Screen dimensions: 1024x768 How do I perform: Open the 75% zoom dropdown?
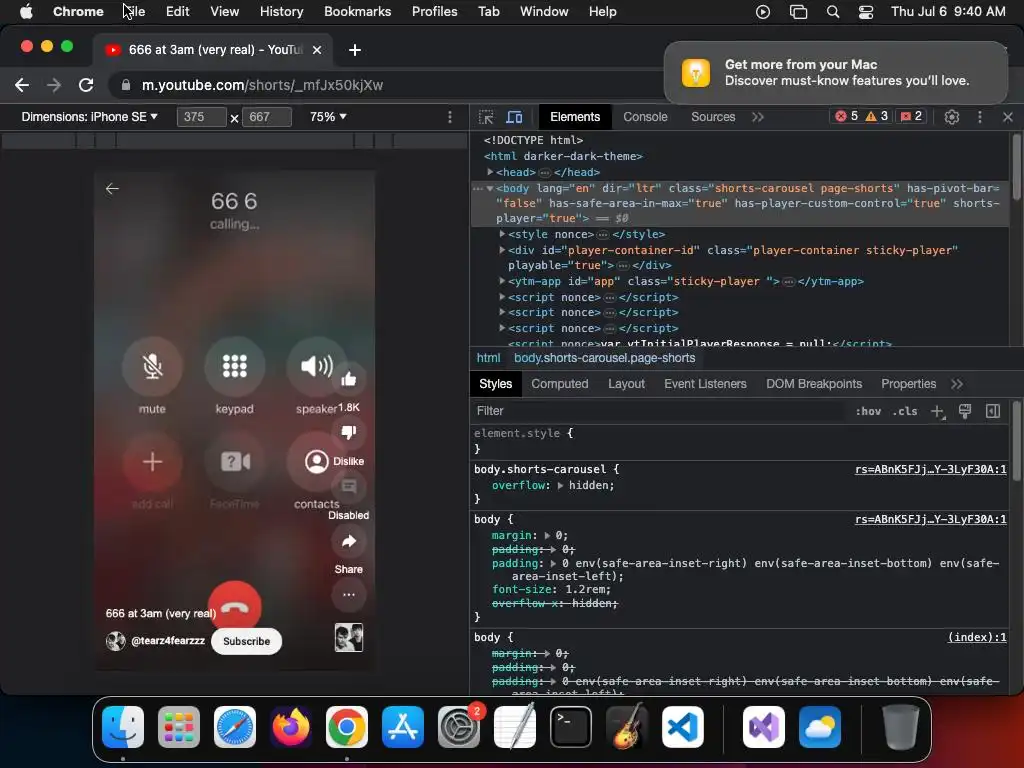328,117
